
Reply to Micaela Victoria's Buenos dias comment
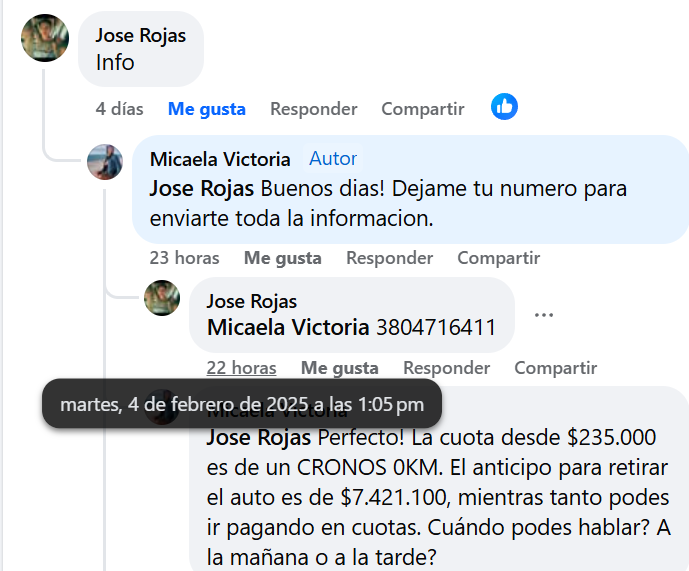(389, 258)
